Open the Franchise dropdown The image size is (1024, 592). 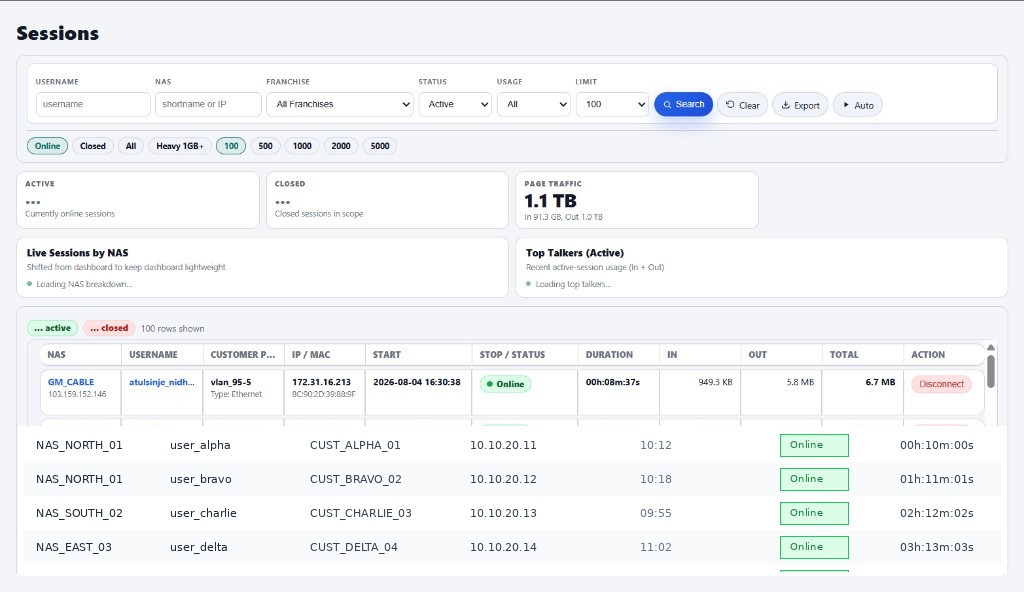[340, 104]
